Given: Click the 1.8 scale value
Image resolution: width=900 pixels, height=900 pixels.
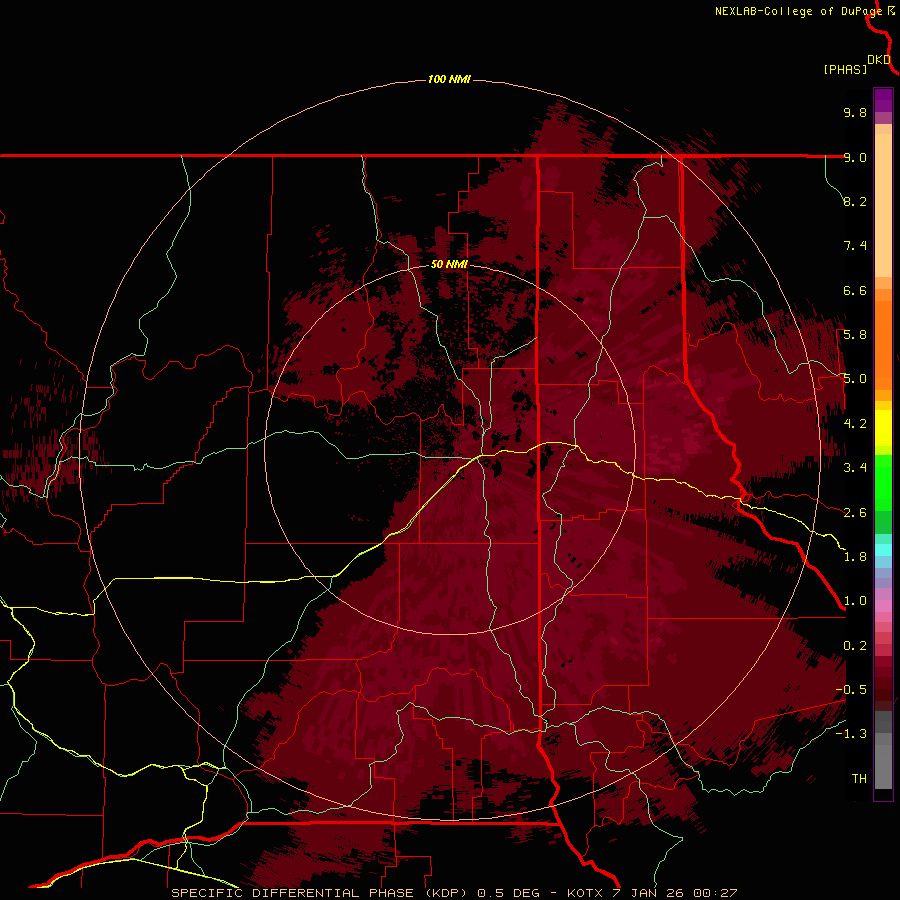Looking at the screenshot, I should click(x=855, y=557).
